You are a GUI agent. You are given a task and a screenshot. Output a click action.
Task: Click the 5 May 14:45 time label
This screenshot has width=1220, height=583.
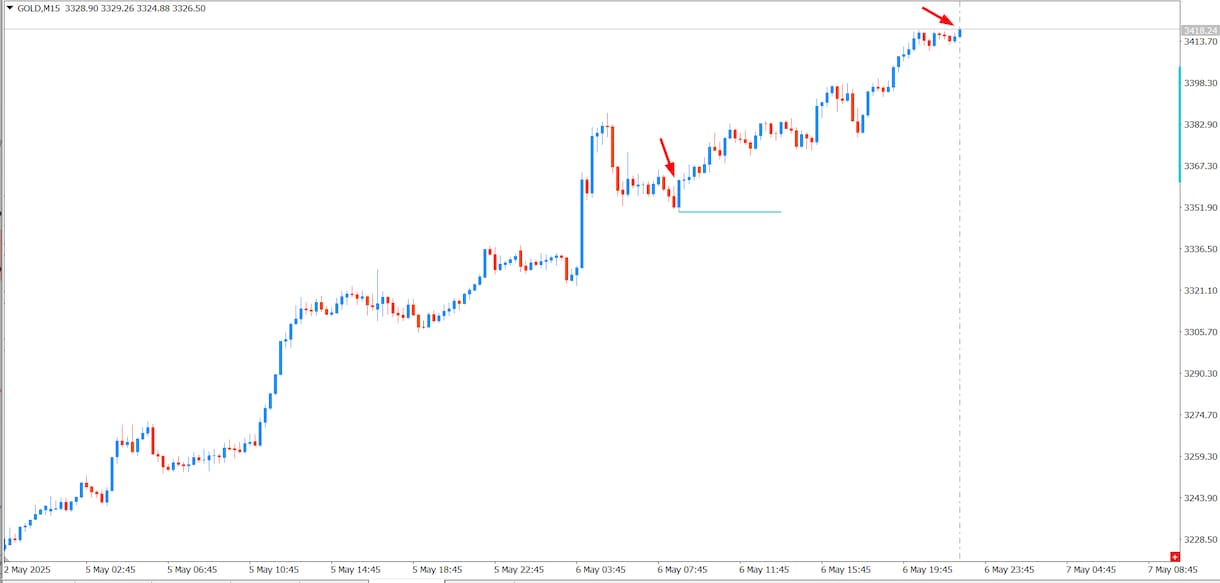click(356, 570)
